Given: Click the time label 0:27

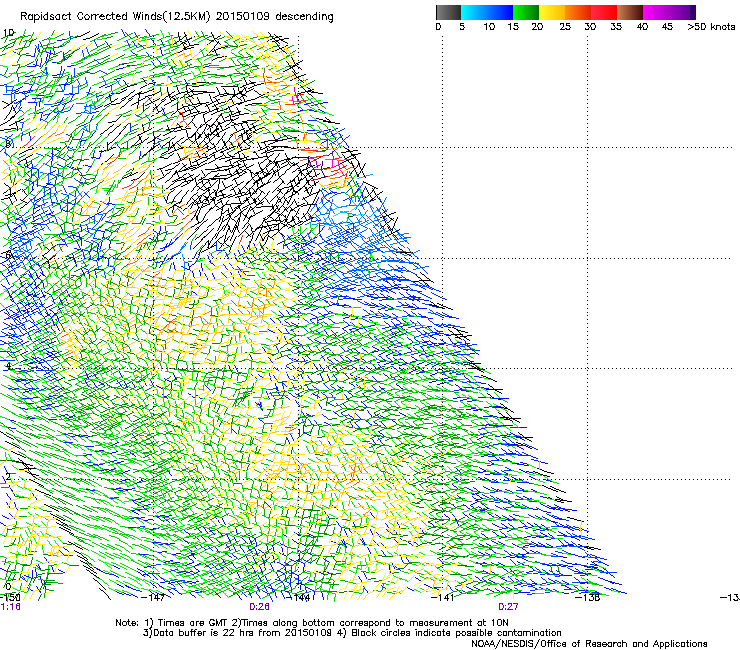Looking at the screenshot, I should coord(508,607).
